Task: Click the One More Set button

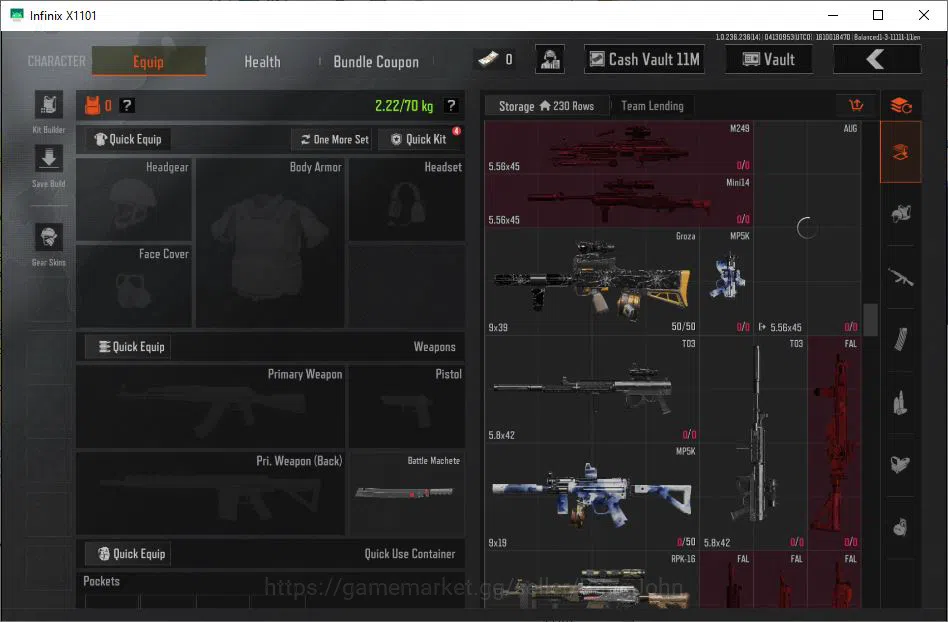Action: click(x=334, y=140)
